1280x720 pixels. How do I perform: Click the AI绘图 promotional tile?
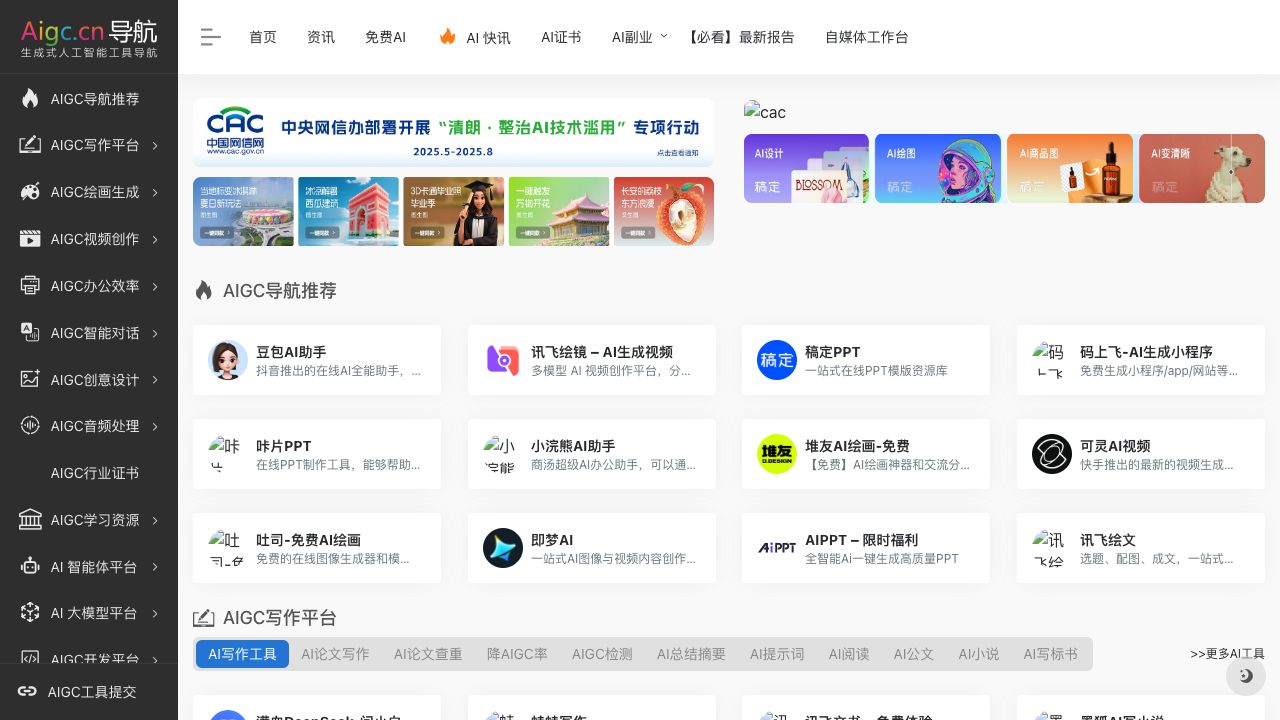(x=938, y=168)
